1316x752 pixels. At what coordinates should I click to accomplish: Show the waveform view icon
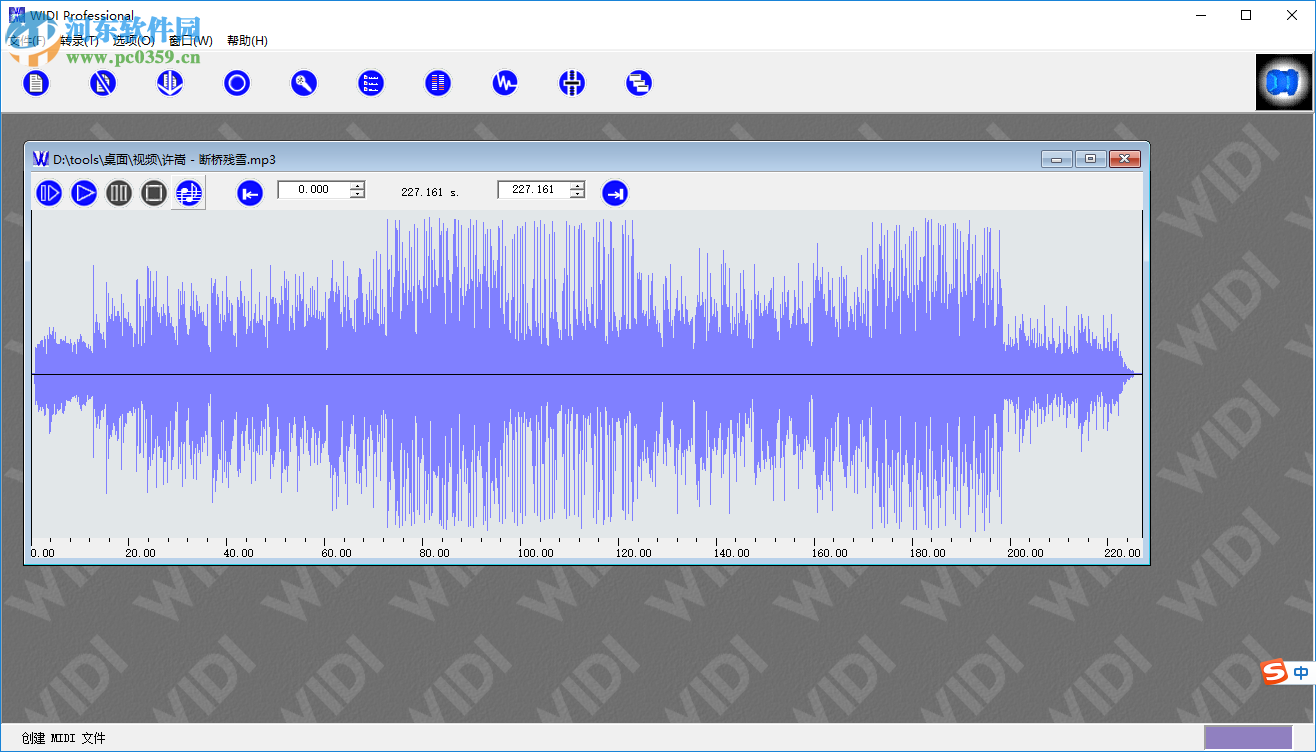pos(504,83)
